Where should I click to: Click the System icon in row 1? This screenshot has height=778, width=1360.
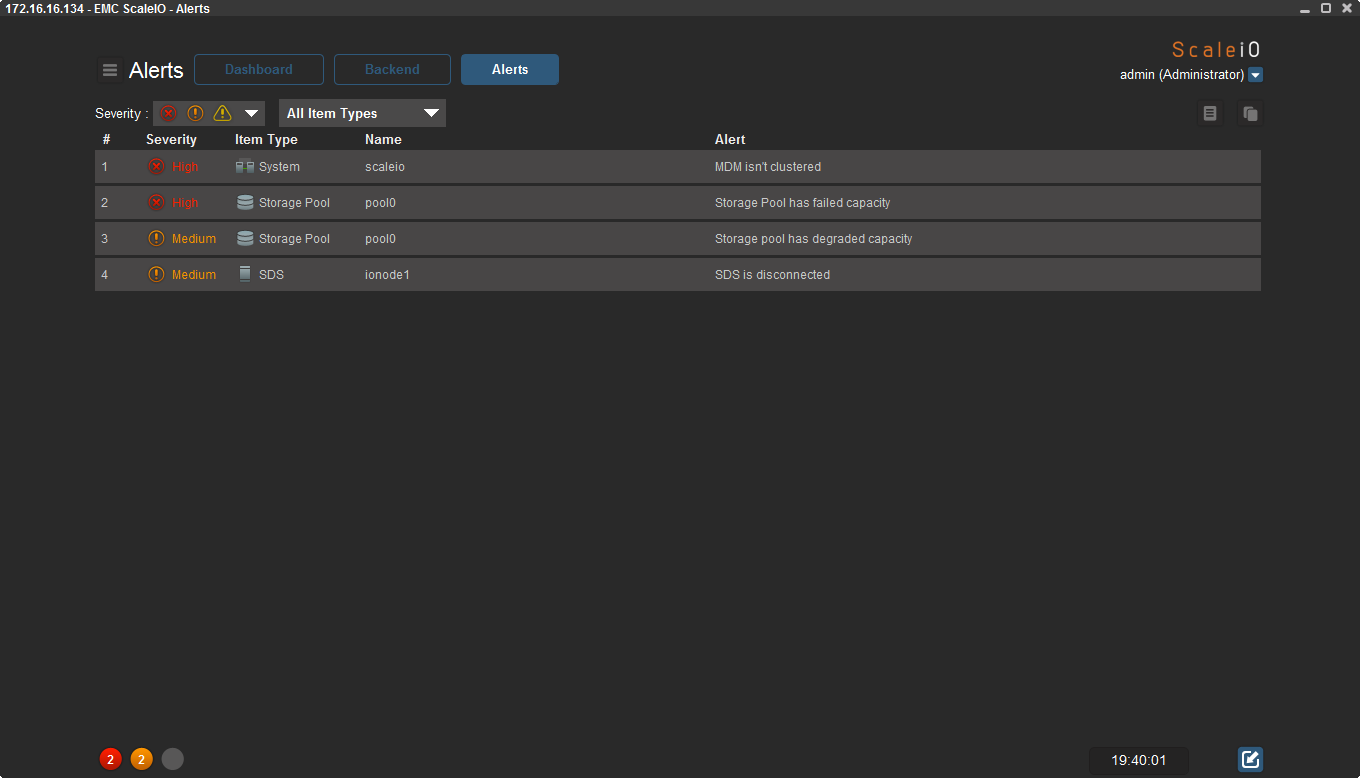(x=244, y=167)
